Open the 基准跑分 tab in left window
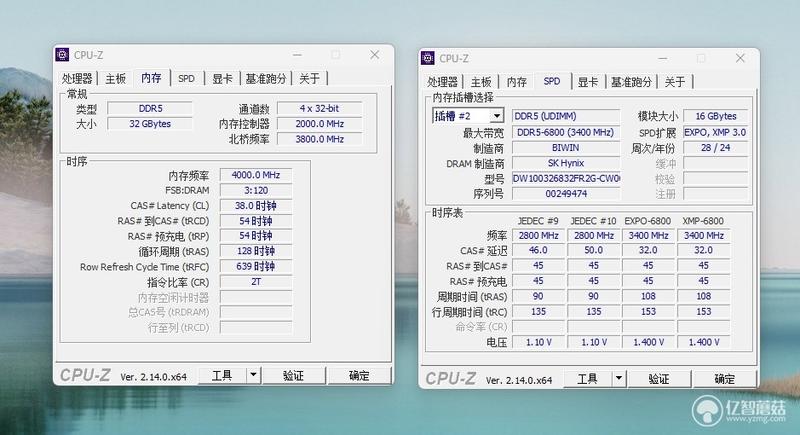Image resolution: width=800 pixels, height=435 pixels. (x=266, y=79)
